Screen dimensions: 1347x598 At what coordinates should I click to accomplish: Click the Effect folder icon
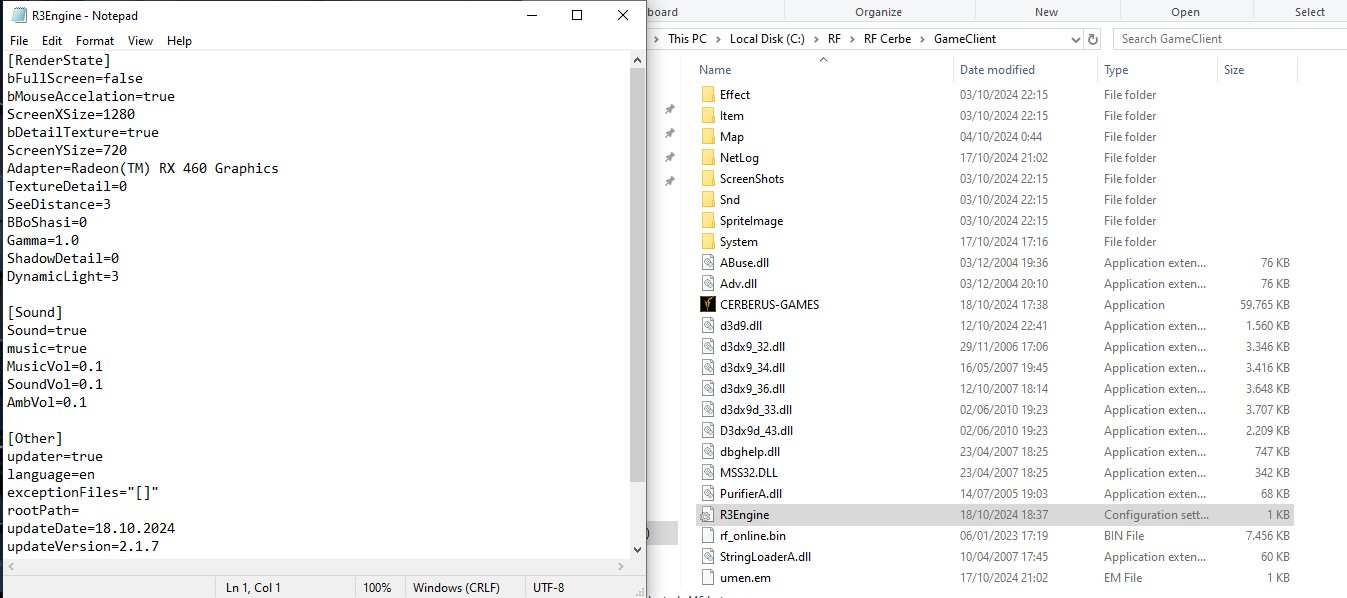(708, 95)
